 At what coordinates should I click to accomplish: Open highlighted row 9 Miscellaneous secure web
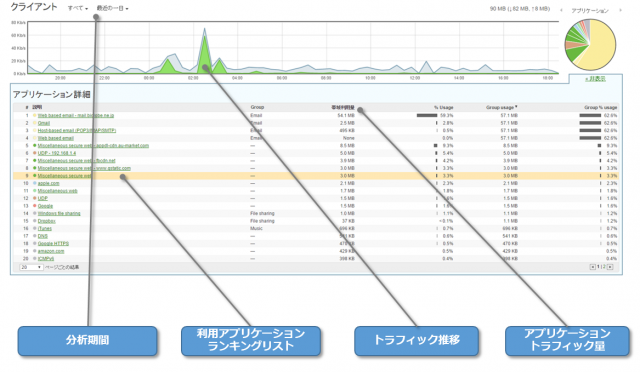tap(64, 176)
